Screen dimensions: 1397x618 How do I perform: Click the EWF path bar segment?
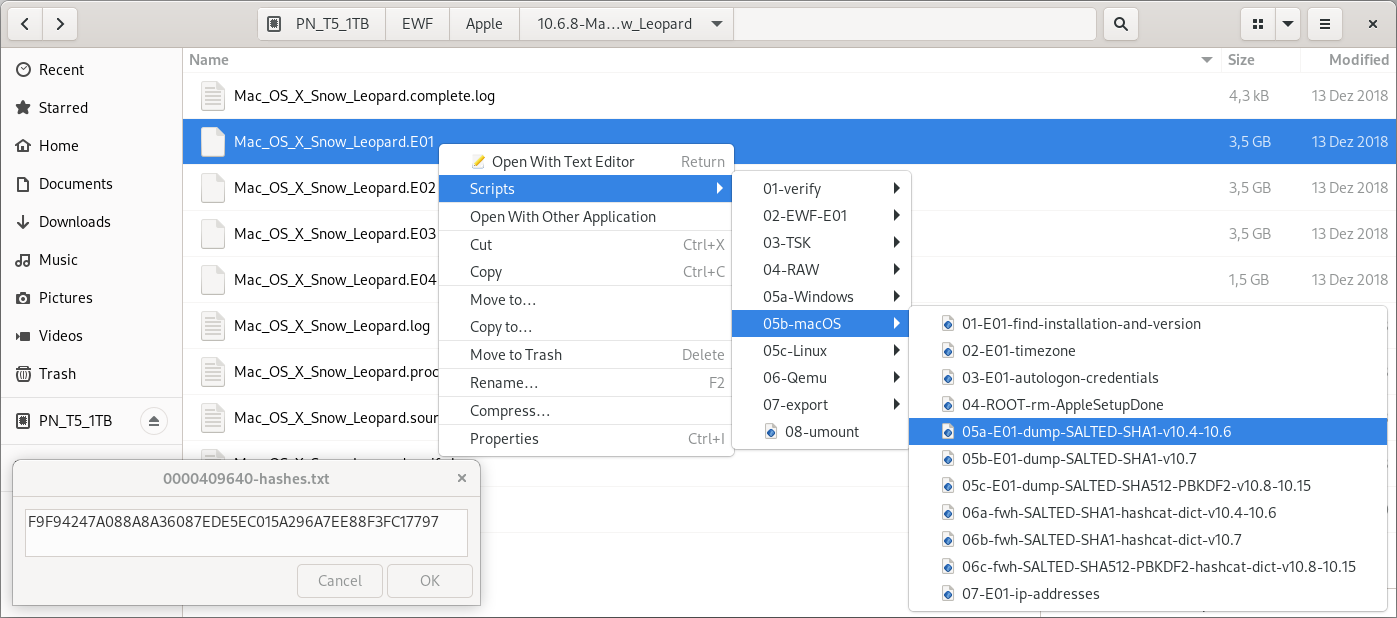pos(417,24)
